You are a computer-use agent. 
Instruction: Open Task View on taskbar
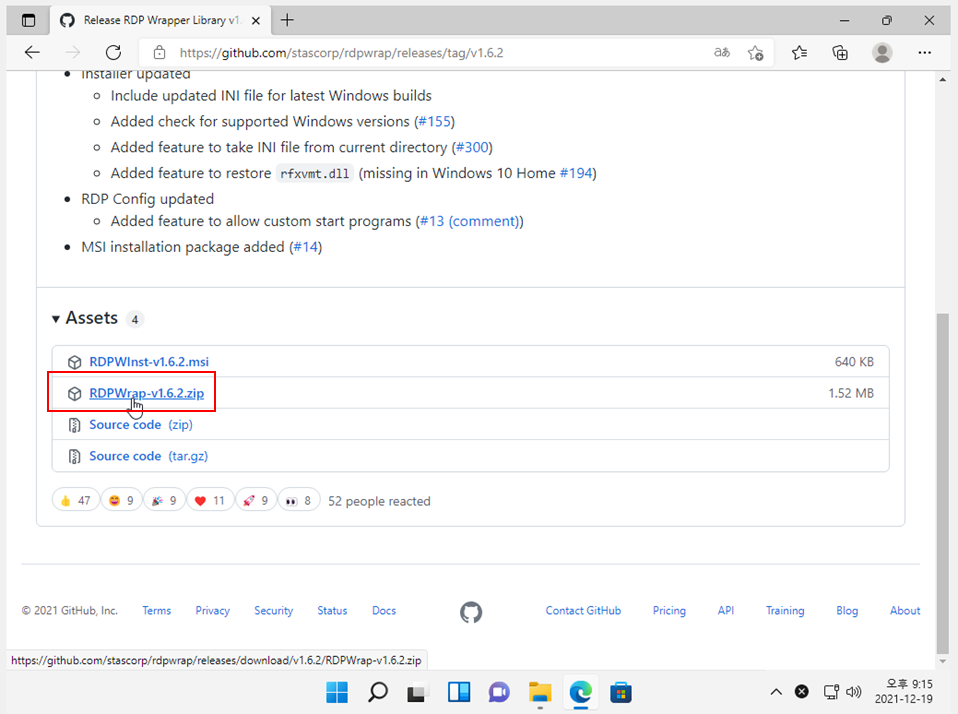click(x=418, y=692)
